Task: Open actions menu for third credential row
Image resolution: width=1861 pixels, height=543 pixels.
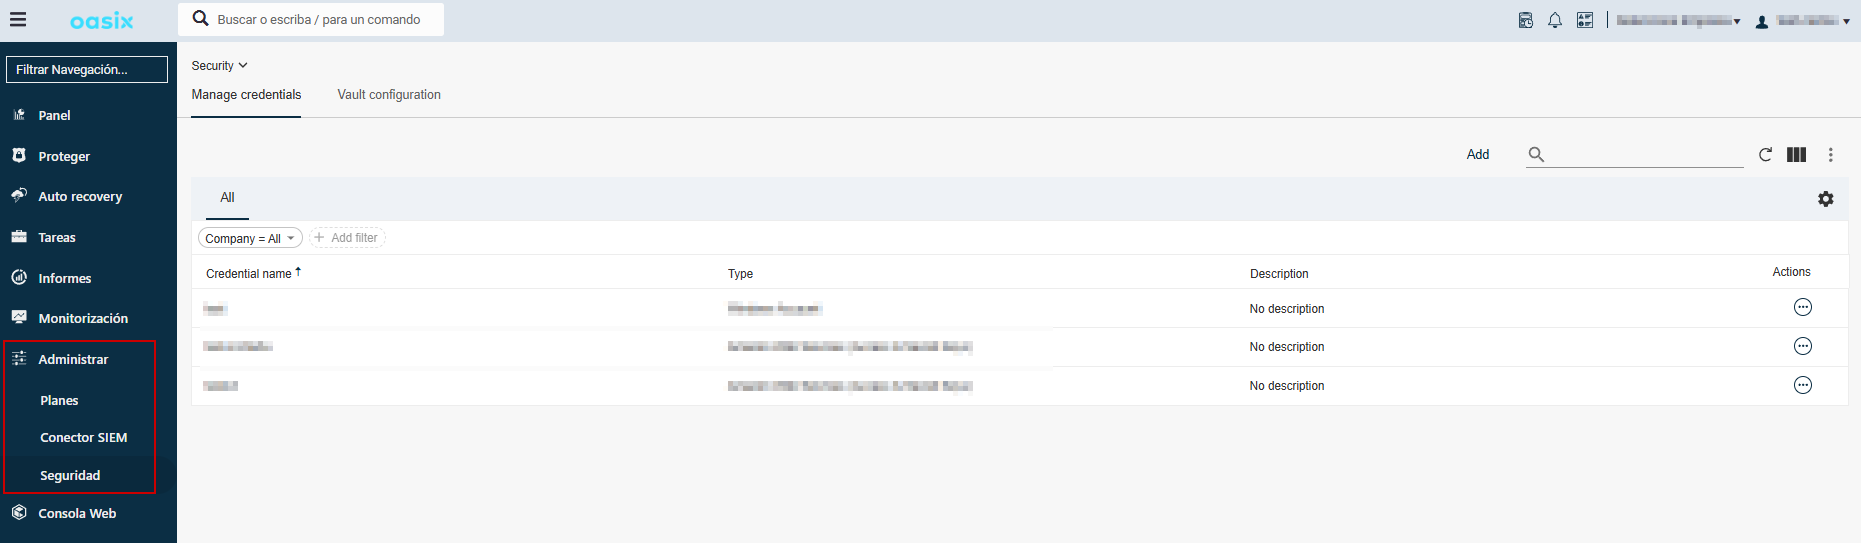Action: pyautogui.click(x=1802, y=385)
